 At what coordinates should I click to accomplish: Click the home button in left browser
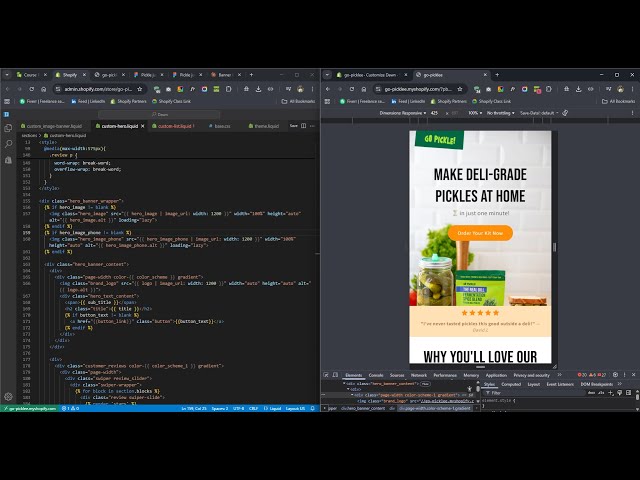44,89
